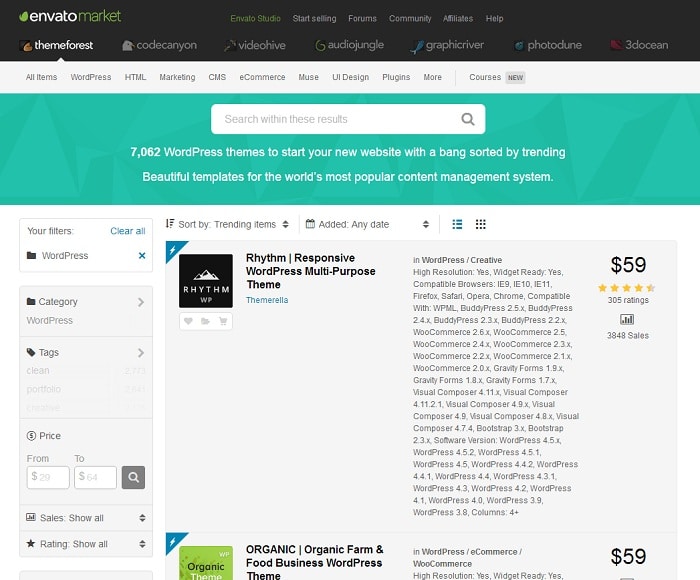Click the sales chart icon above 3848 Sales
700x580 pixels.
(627, 319)
